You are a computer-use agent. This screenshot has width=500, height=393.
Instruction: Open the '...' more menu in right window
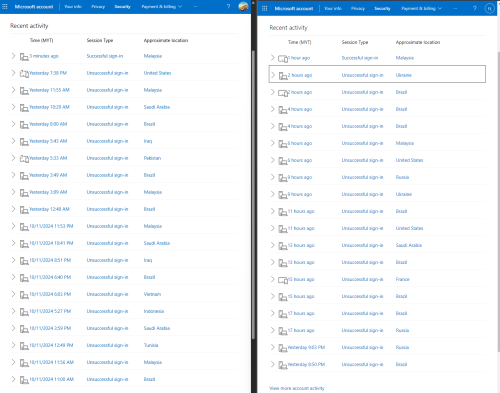click(455, 9)
